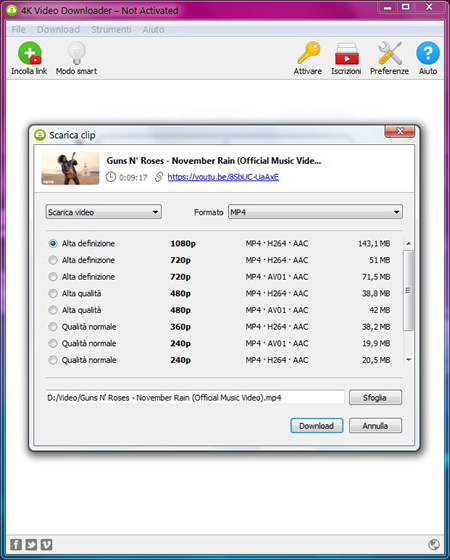Open Iscrizioni subscriptions icon
Viewport: 450px width, 560px height.
(346, 54)
